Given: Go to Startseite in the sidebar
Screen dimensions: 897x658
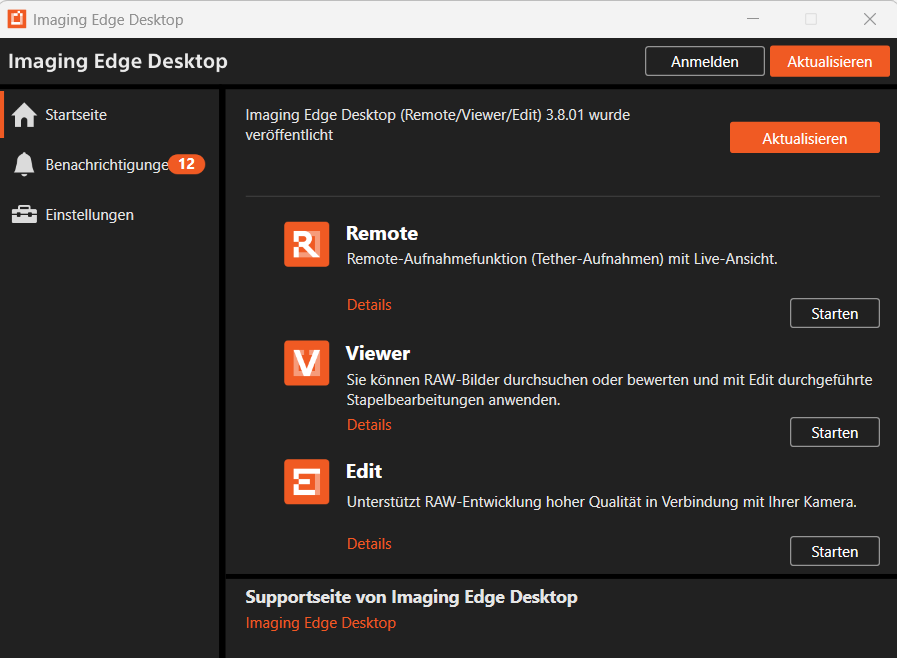Looking at the screenshot, I should click(x=110, y=114).
